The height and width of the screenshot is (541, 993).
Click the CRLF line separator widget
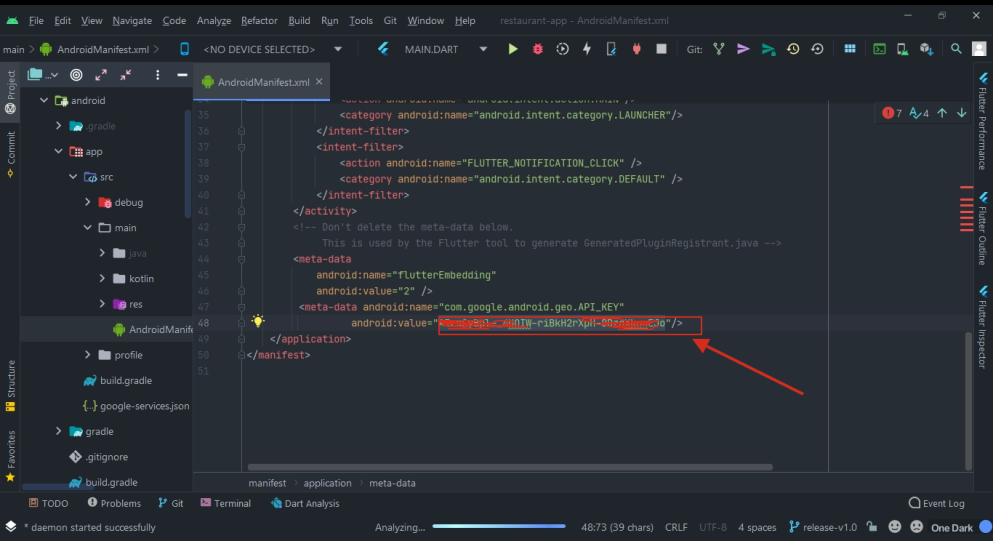coord(676,526)
